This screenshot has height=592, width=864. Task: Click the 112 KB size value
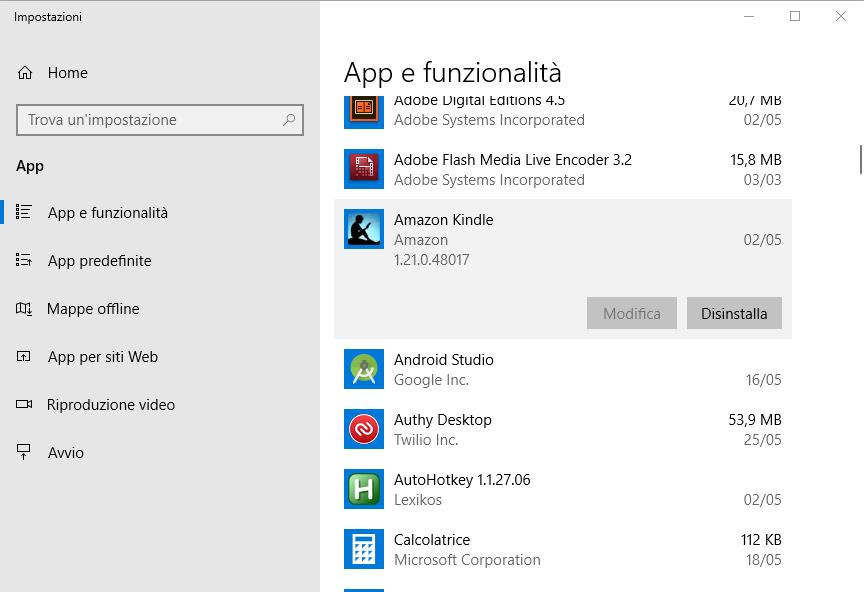tap(761, 540)
